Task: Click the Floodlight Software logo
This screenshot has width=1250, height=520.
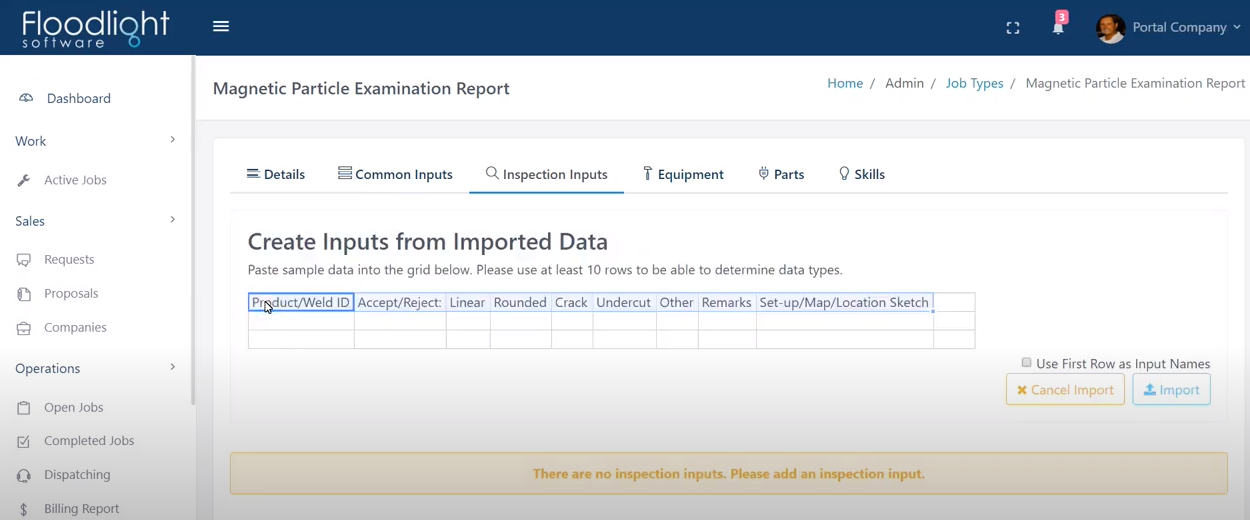Action: pos(96,28)
